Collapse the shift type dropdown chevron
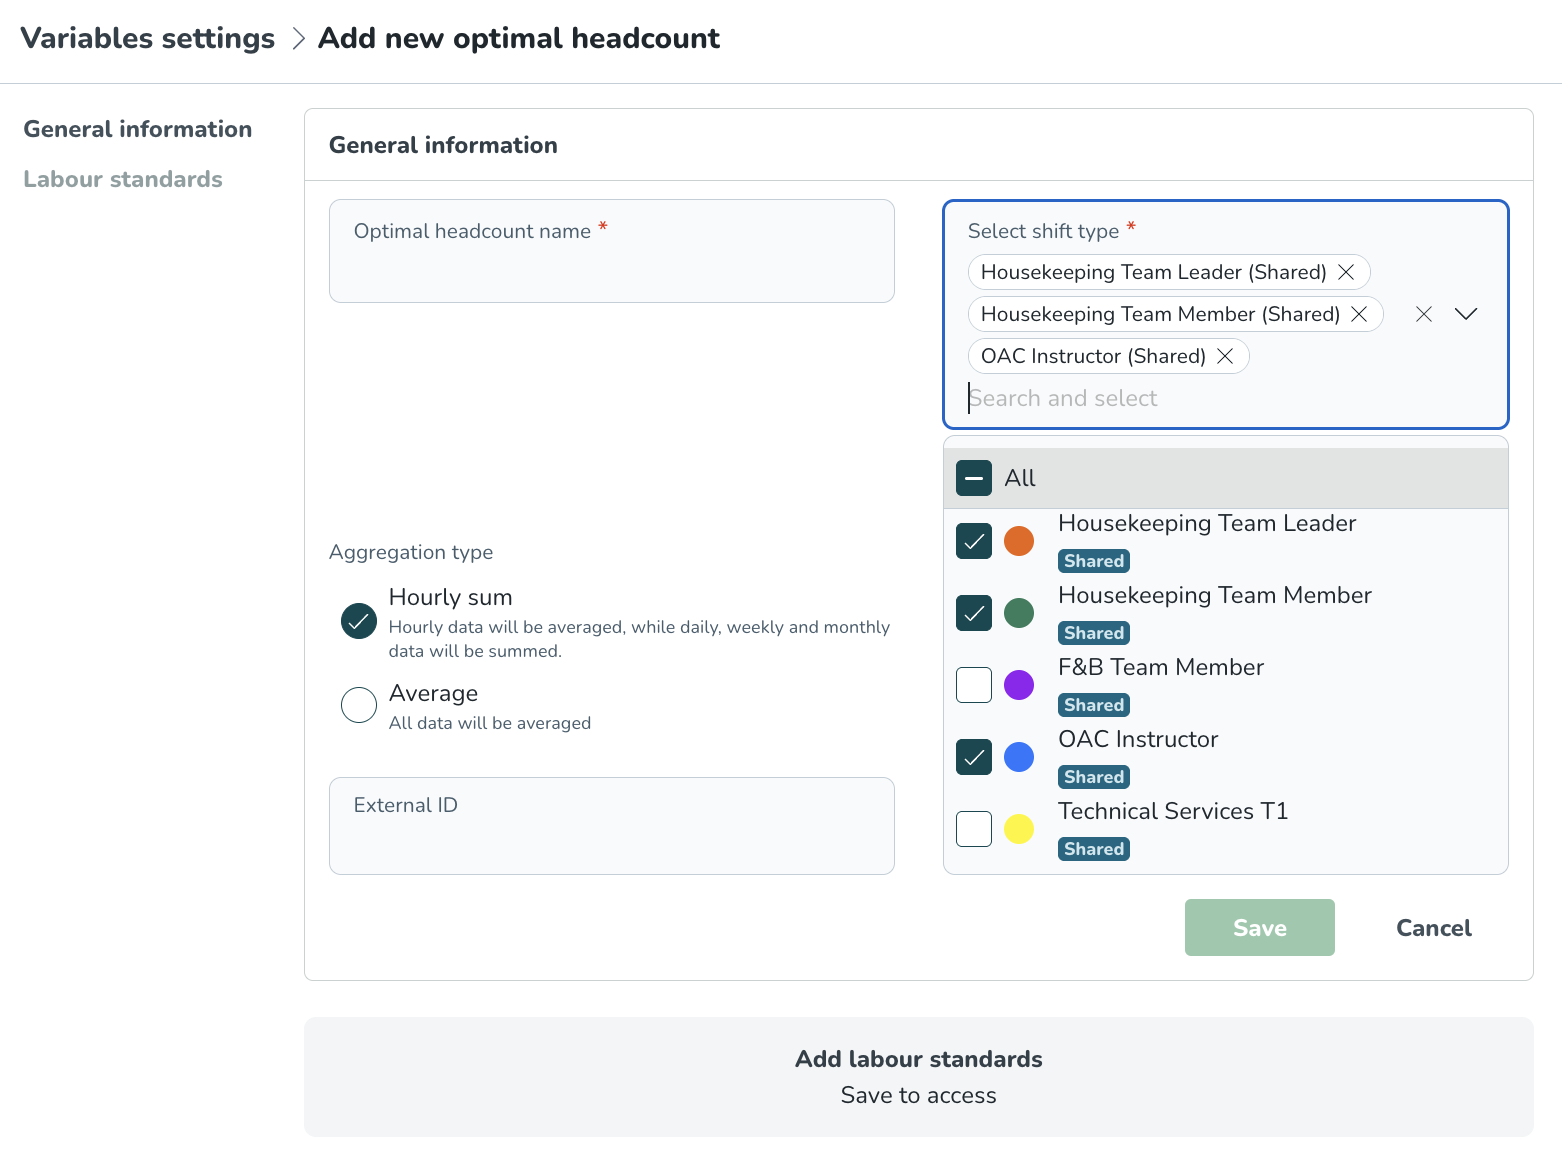Screen dimensions: 1562x1160 [1466, 314]
